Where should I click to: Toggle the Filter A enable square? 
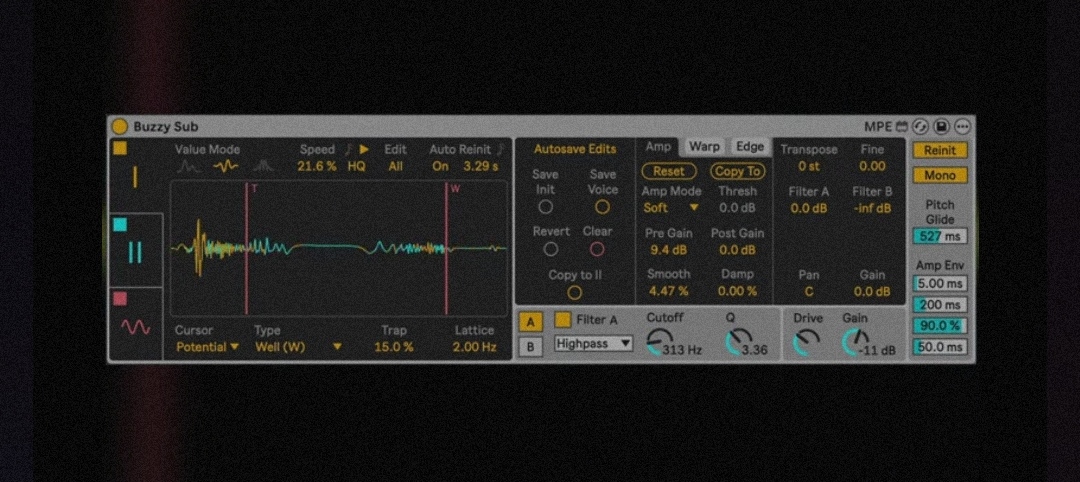(563, 319)
